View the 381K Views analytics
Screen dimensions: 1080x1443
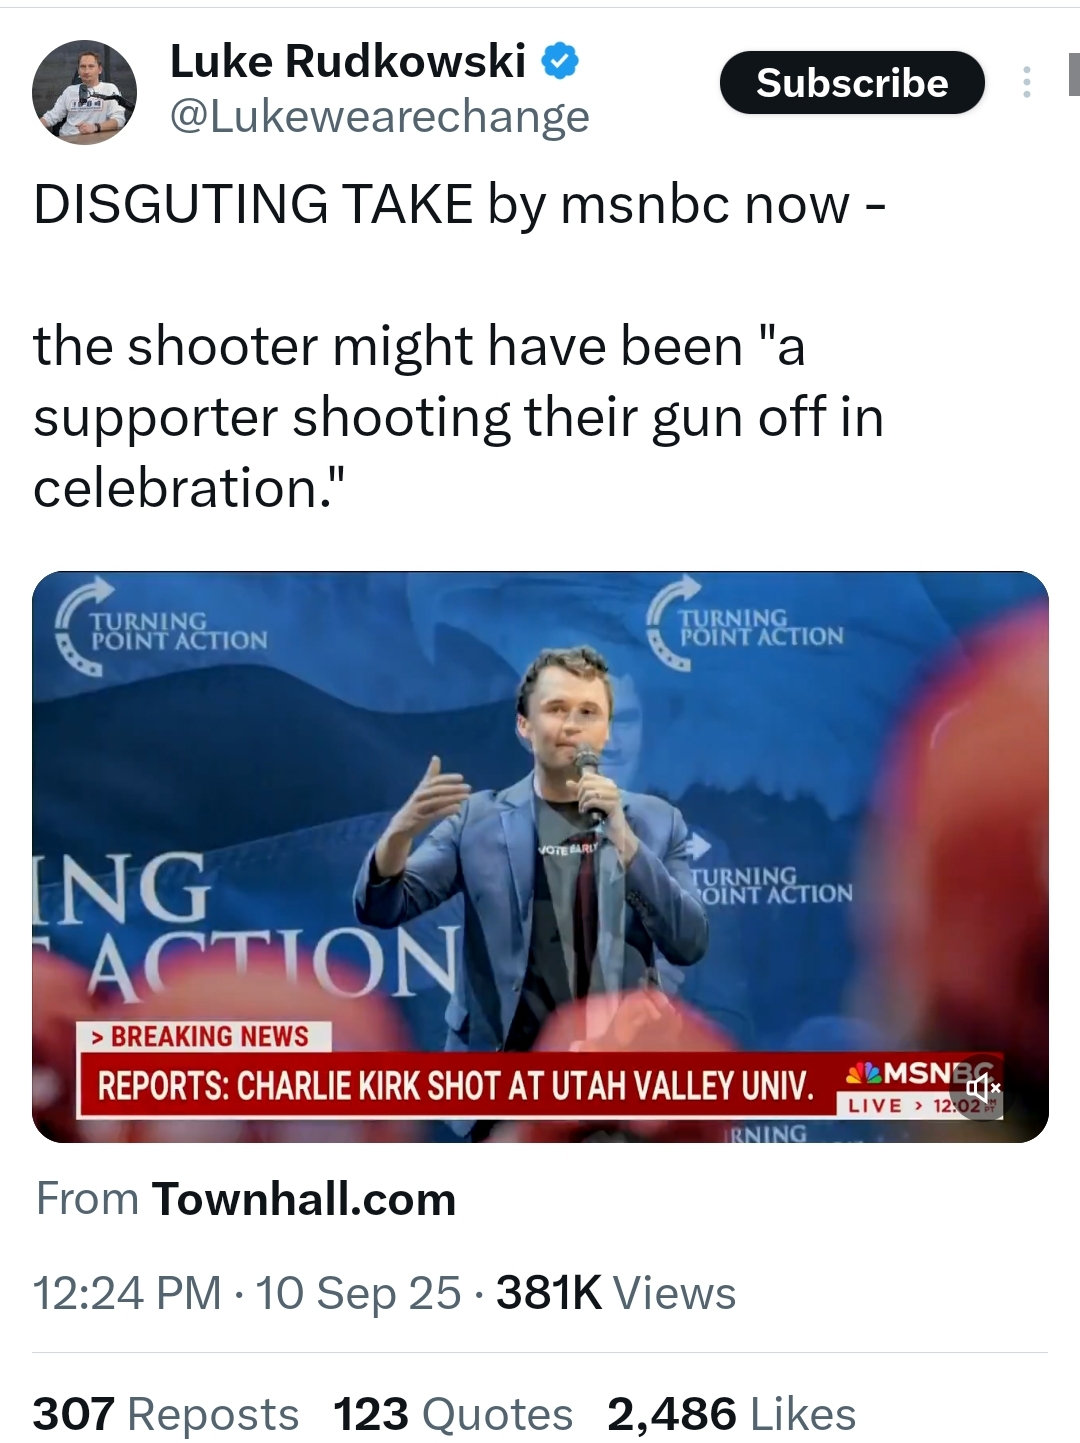(x=616, y=1293)
